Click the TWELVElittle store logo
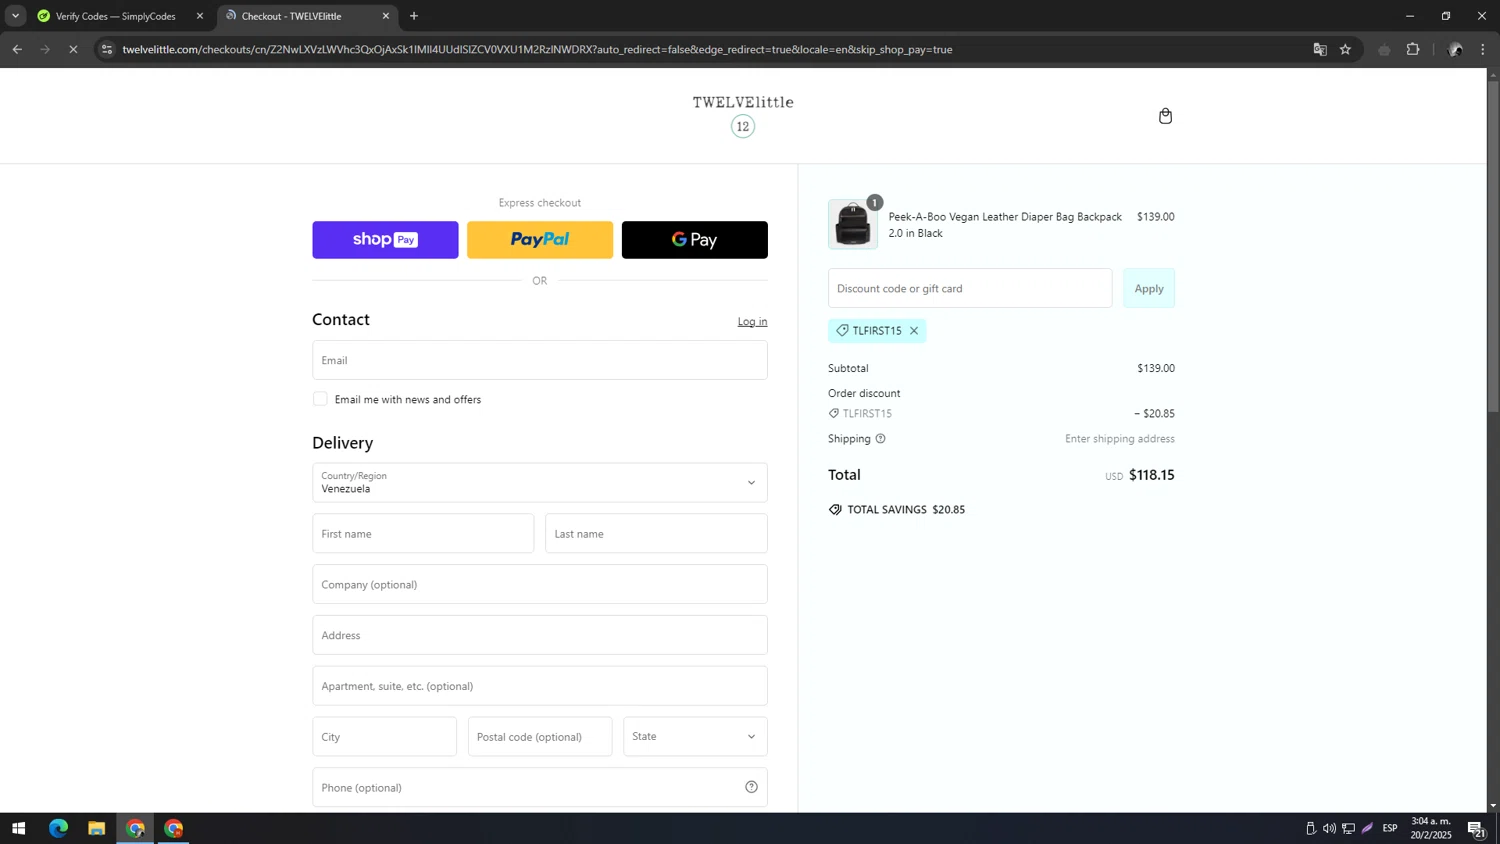The width and height of the screenshot is (1500, 844). coord(743,115)
